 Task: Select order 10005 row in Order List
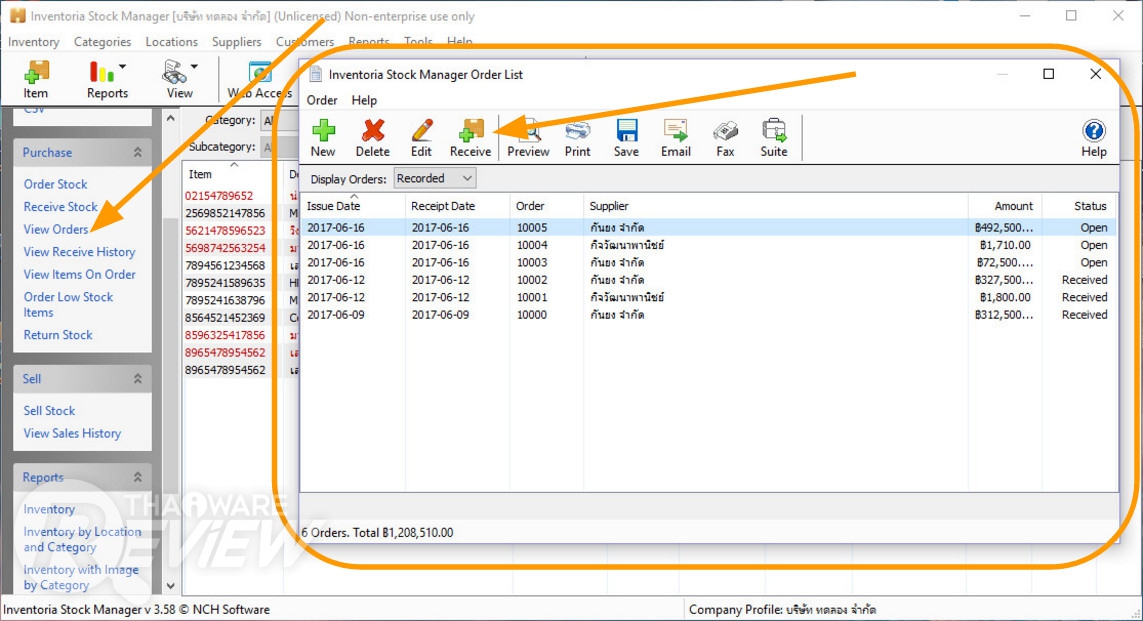pyautogui.click(x=709, y=227)
